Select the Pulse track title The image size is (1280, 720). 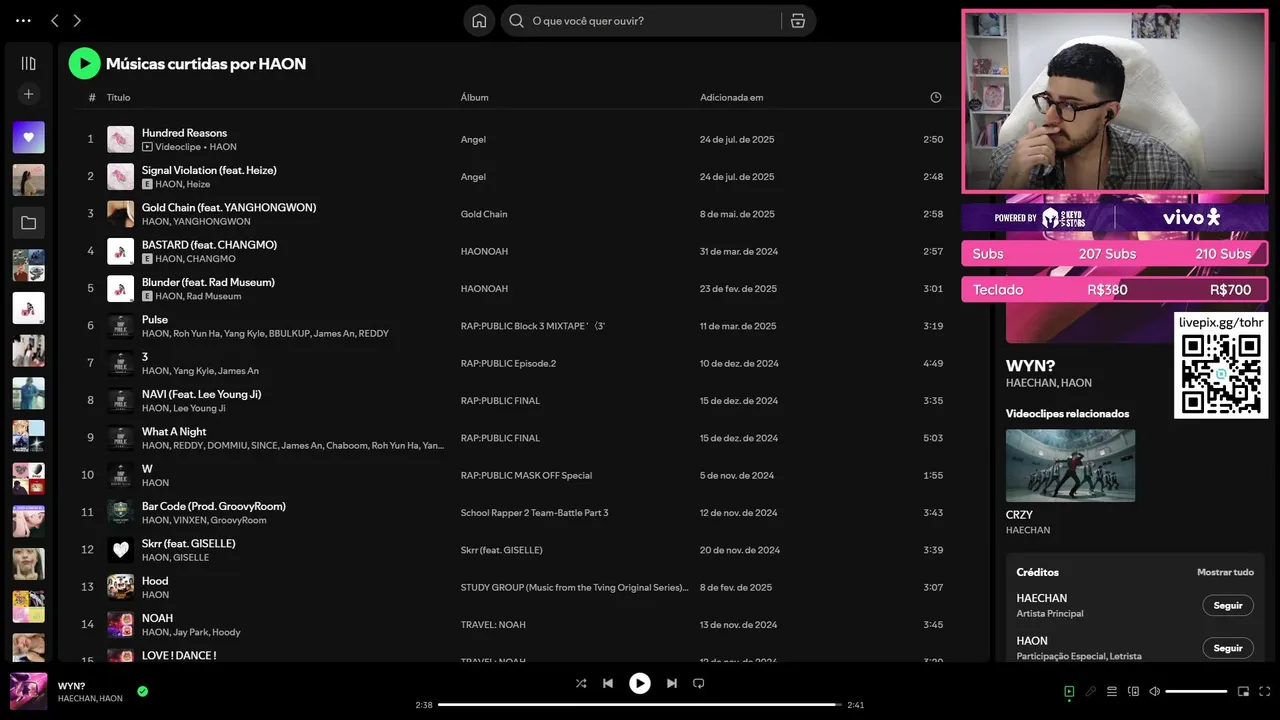(155, 319)
